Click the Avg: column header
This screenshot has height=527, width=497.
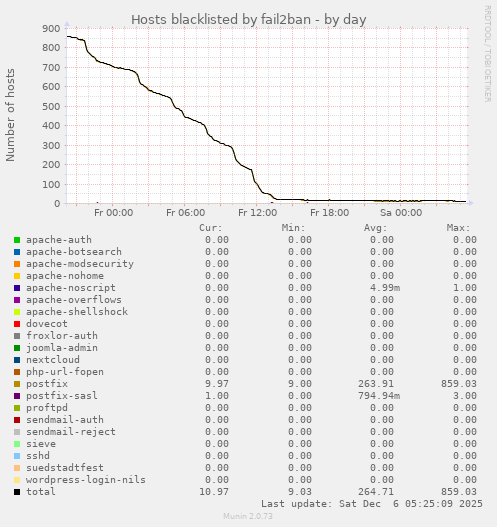click(376, 228)
